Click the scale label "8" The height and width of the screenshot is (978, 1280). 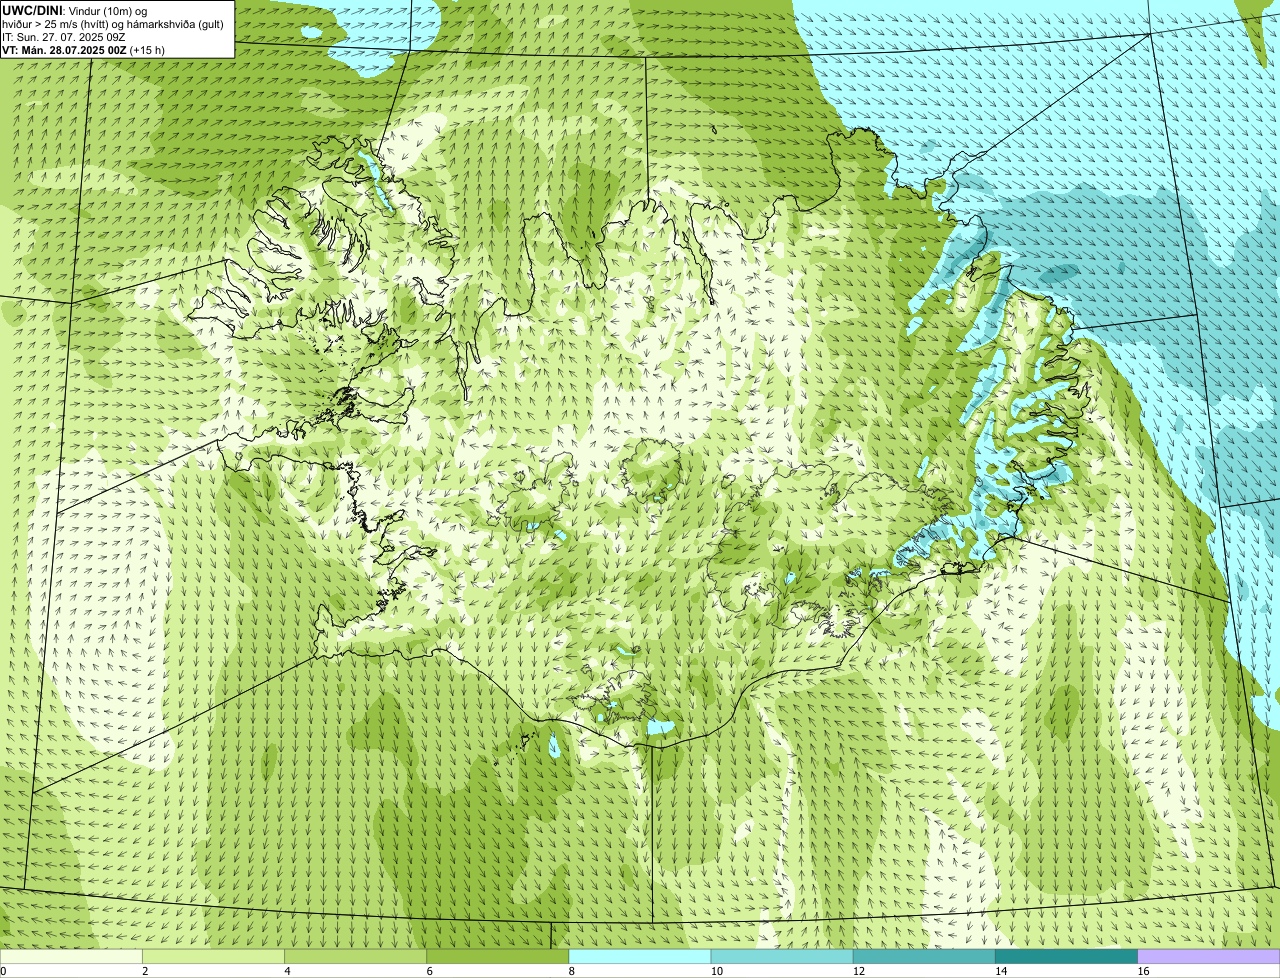(571, 971)
